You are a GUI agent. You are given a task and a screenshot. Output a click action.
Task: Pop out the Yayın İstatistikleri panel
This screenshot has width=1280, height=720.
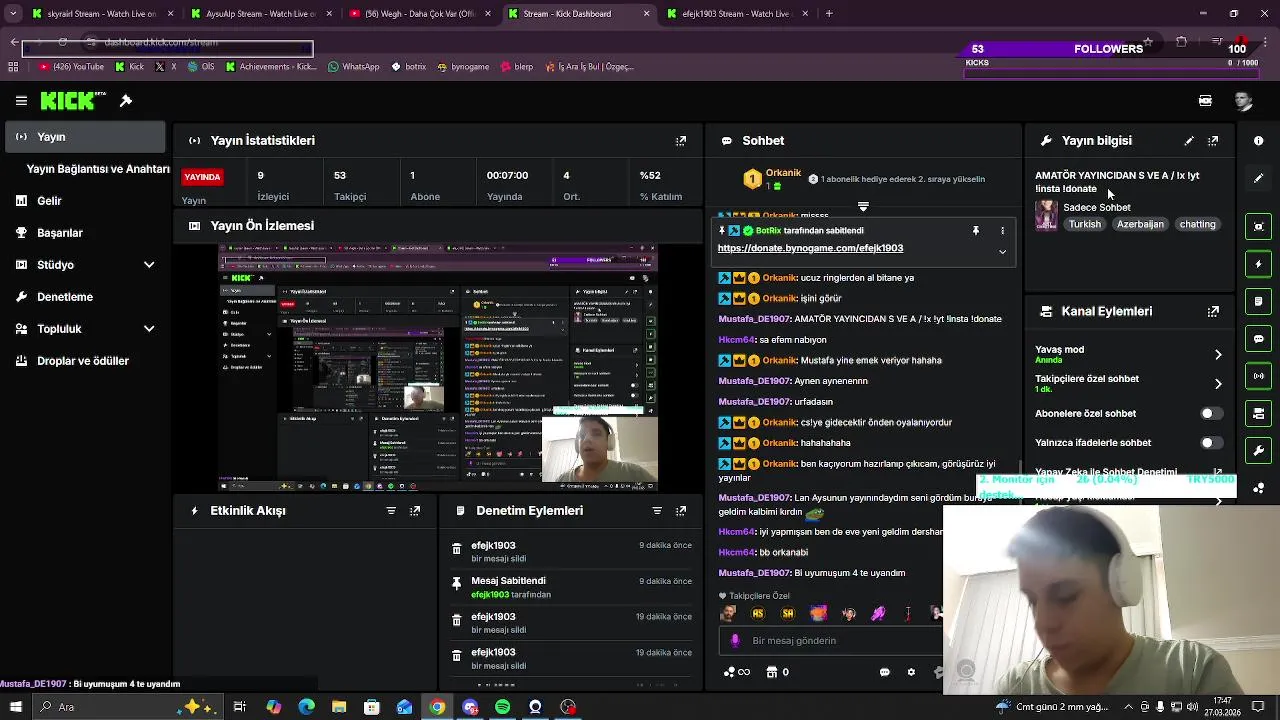681,141
